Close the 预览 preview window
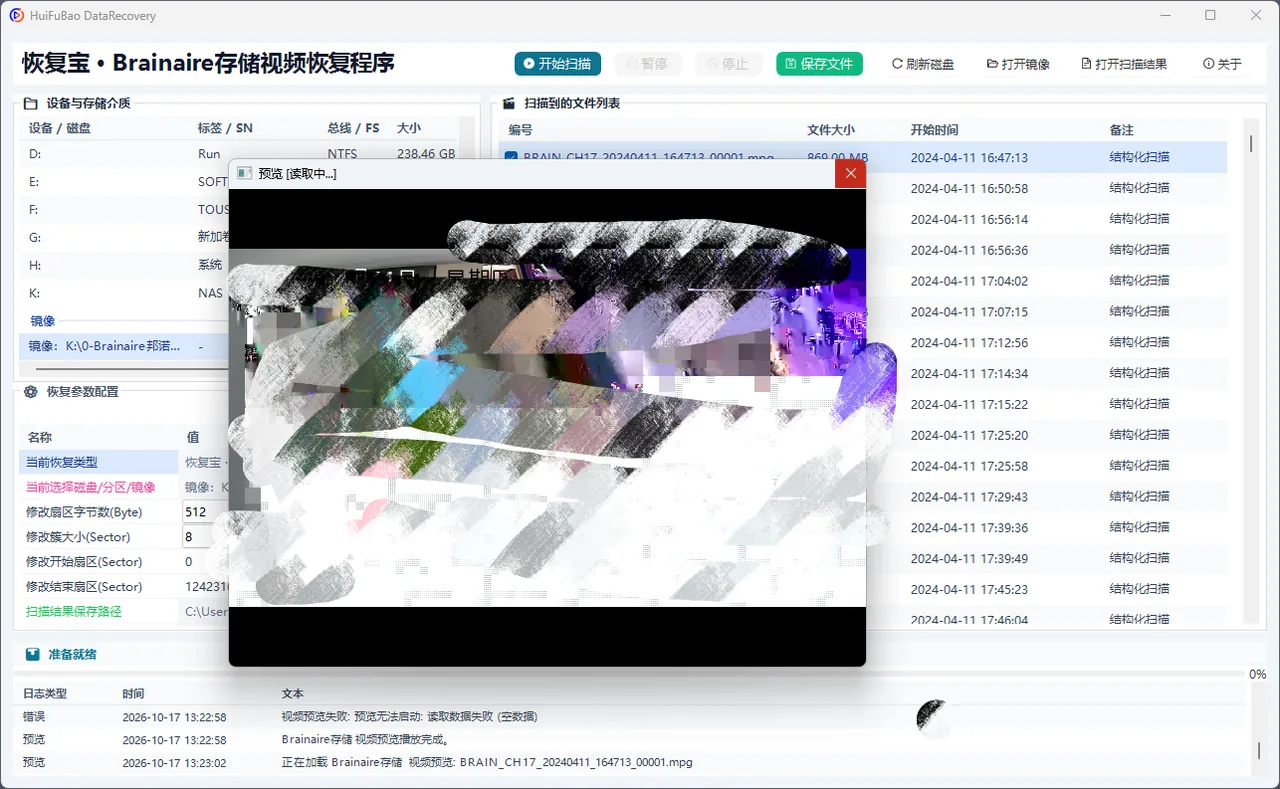This screenshot has height=789, width=1280. 851,174
